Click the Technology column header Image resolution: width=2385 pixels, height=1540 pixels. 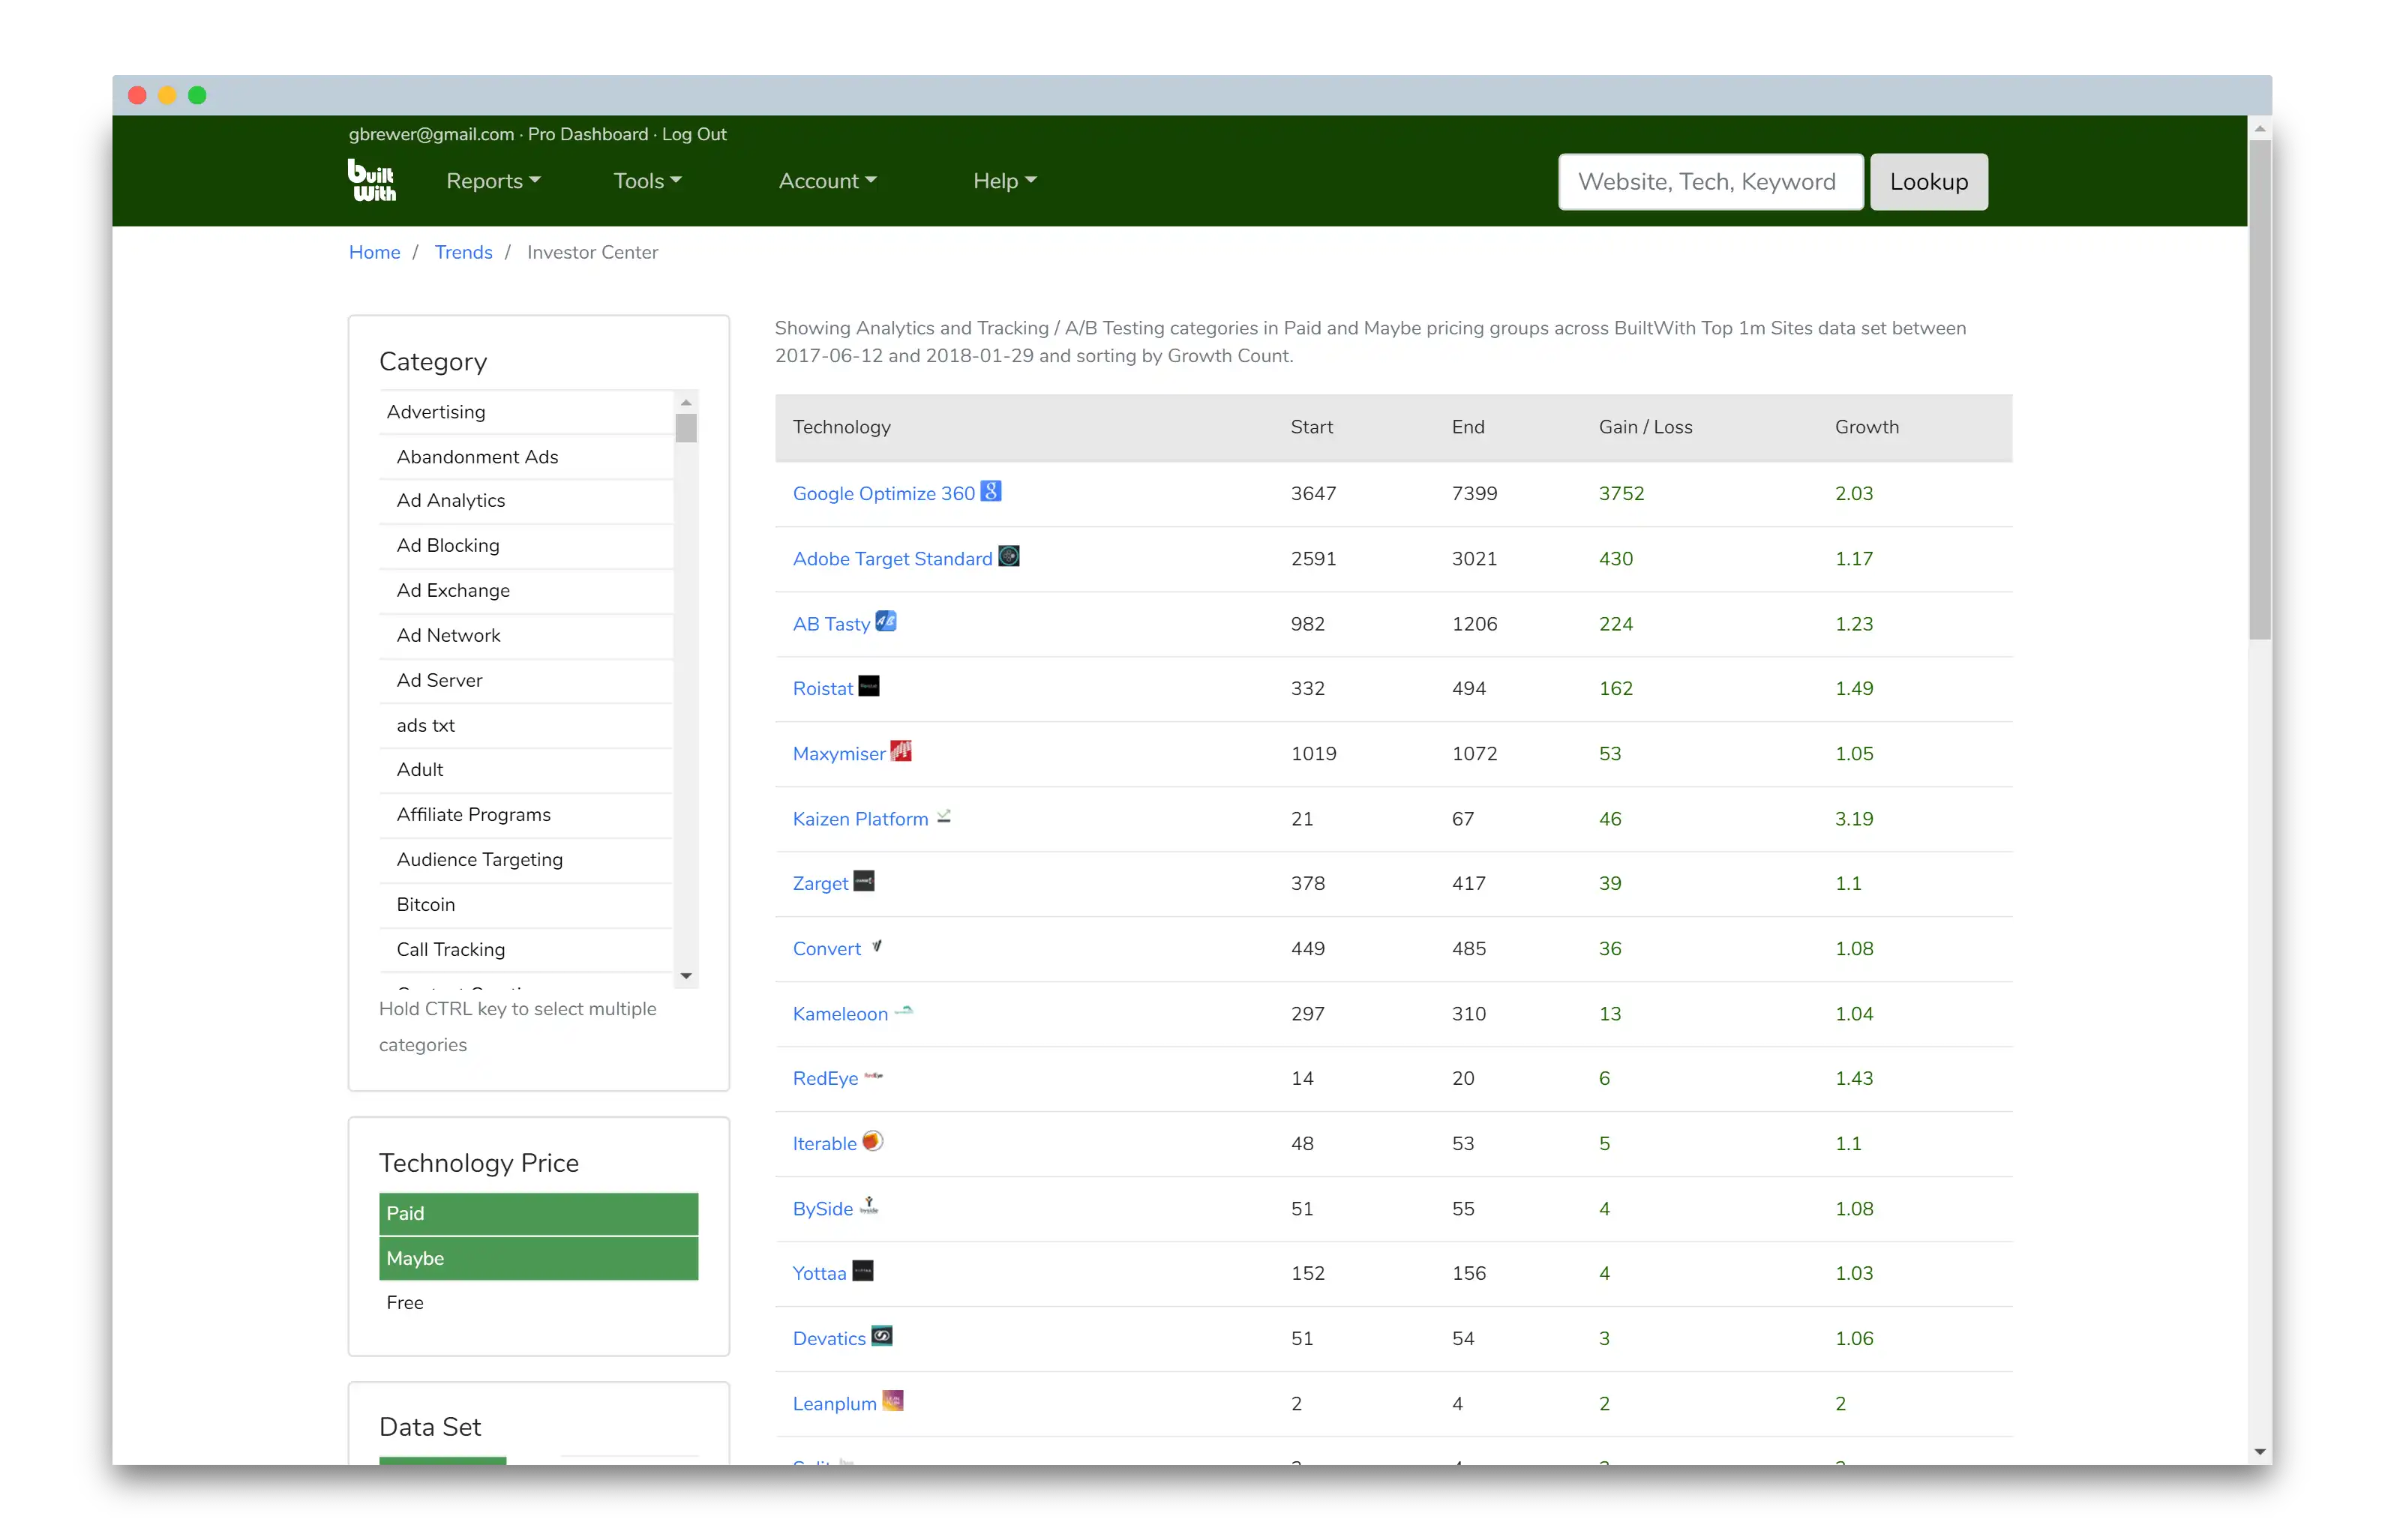(x=841, y=427)
